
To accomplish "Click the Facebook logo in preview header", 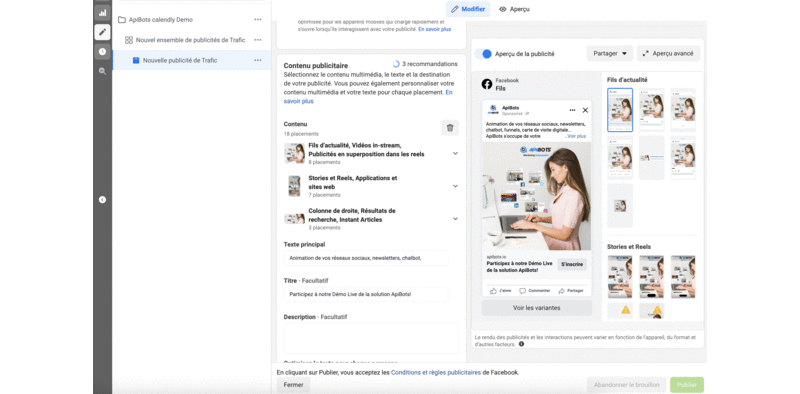I will [487, 84].
